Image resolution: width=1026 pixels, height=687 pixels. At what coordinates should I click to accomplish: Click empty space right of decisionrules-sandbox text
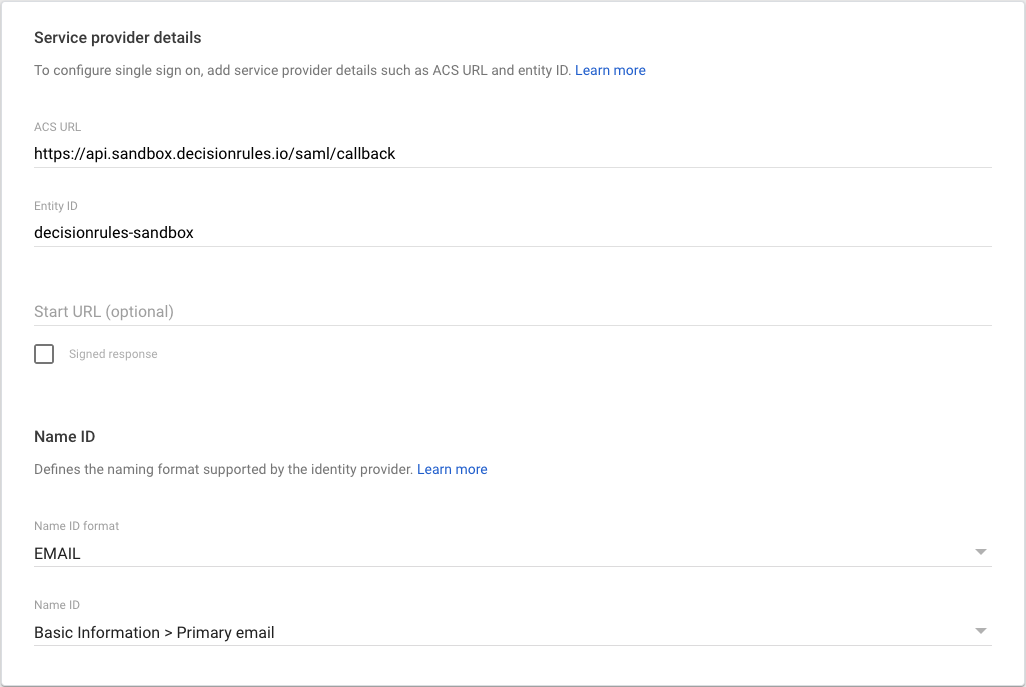600,233
